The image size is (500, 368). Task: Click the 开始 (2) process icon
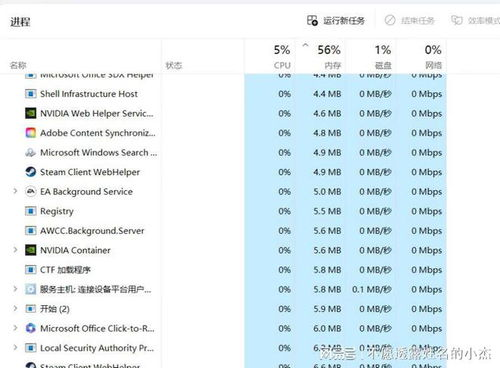coord(31,309)
